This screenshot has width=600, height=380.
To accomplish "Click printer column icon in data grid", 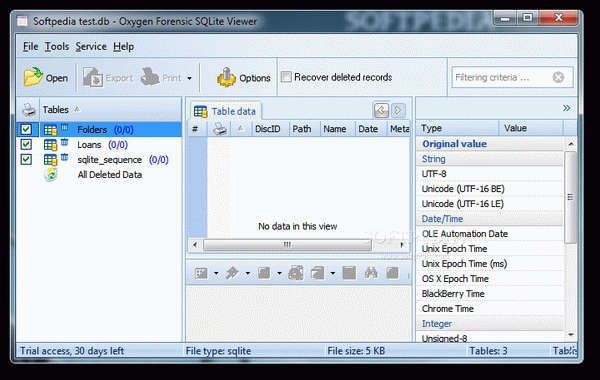I will [220, 129].
